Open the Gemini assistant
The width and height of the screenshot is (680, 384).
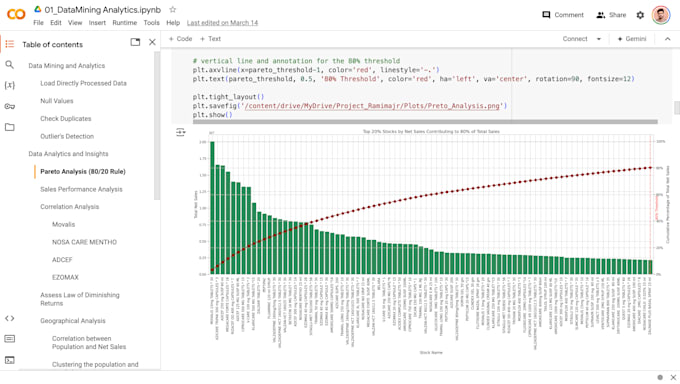[x=632, y=39]
